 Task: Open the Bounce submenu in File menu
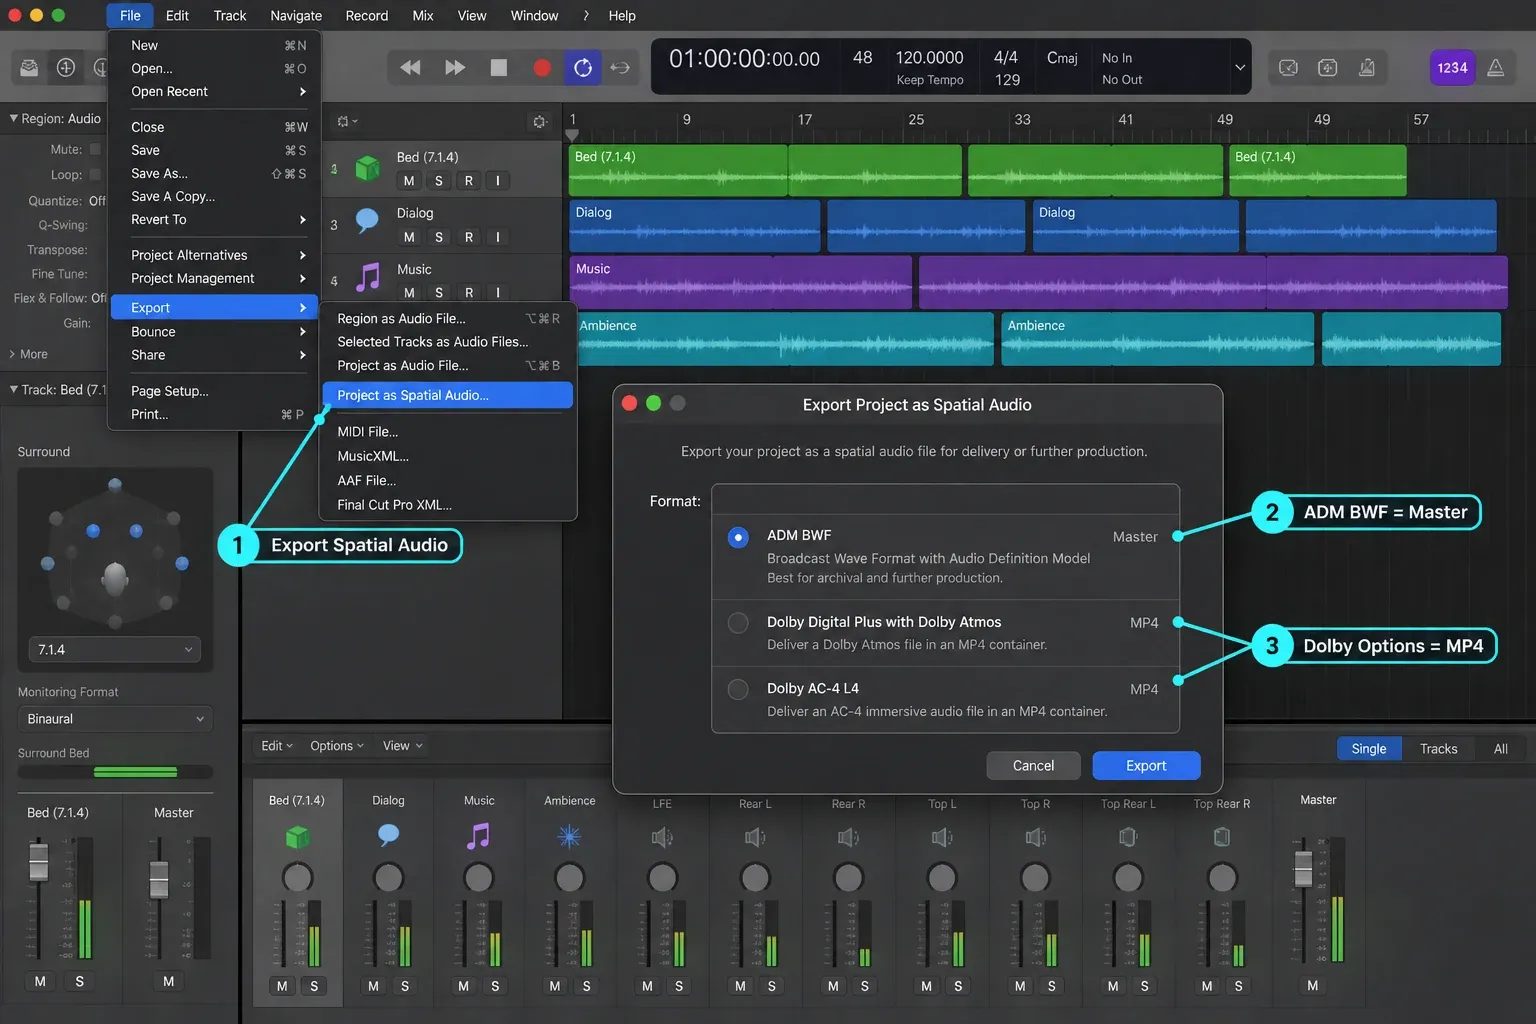214,332
